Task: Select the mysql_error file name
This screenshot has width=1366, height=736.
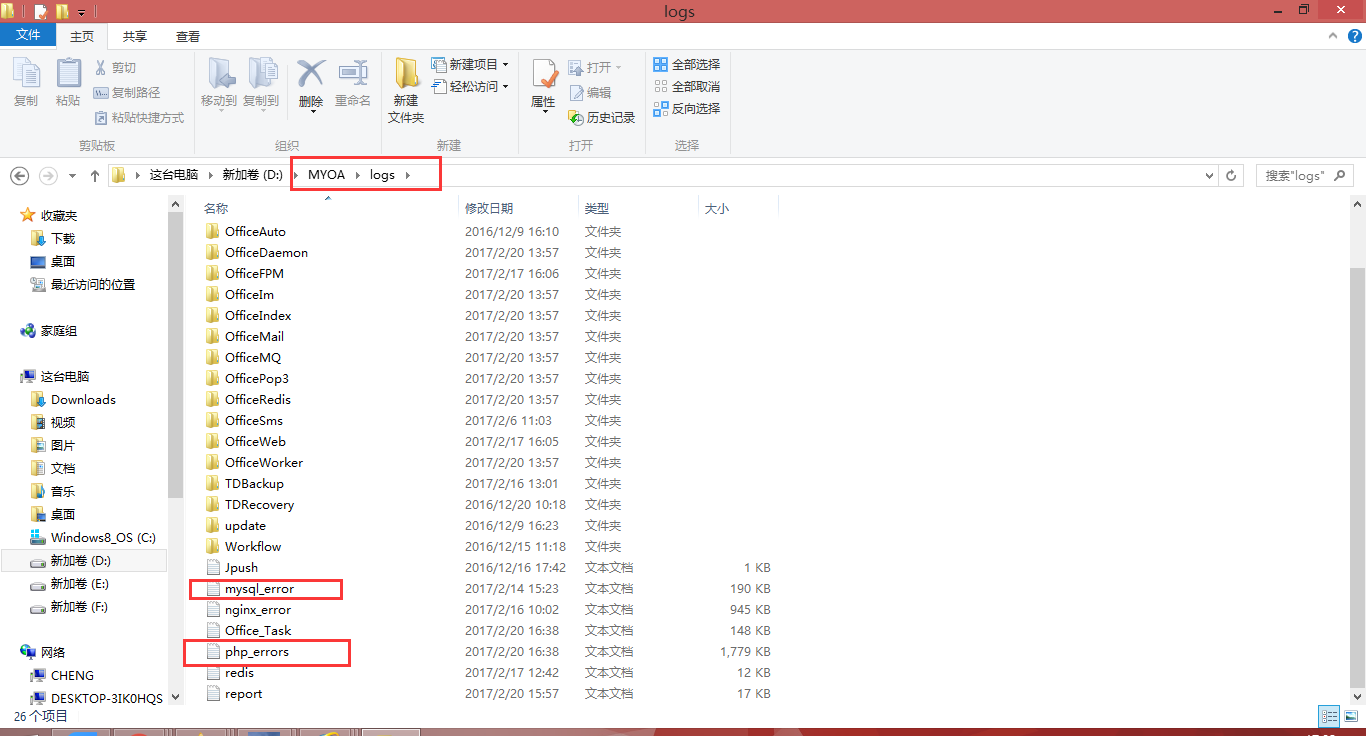Action: (x=259, y=588)
